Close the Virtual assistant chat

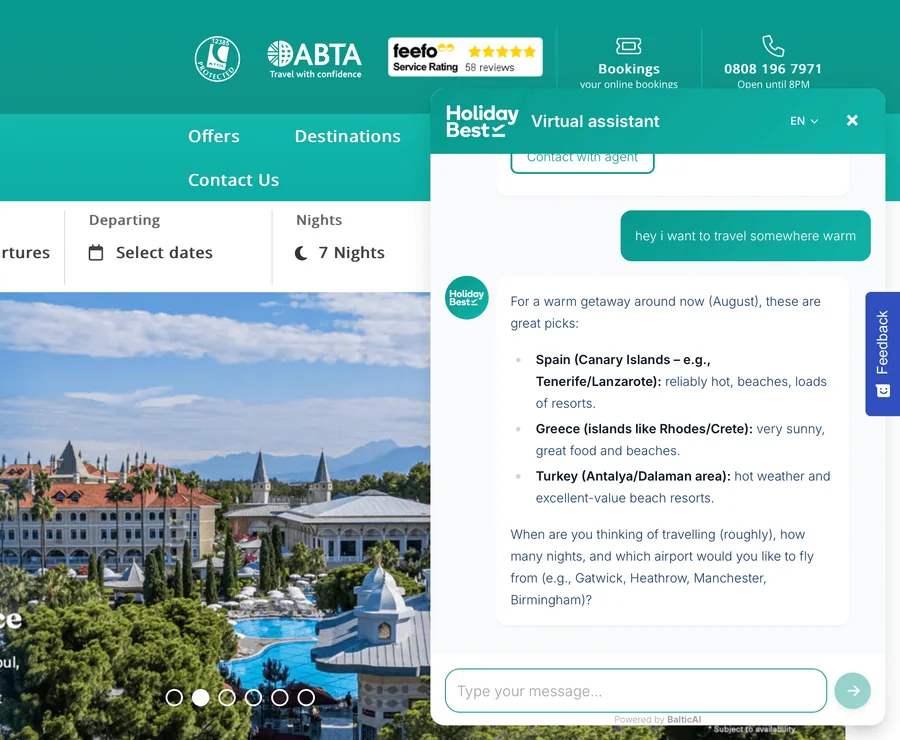tap(852, 121)
